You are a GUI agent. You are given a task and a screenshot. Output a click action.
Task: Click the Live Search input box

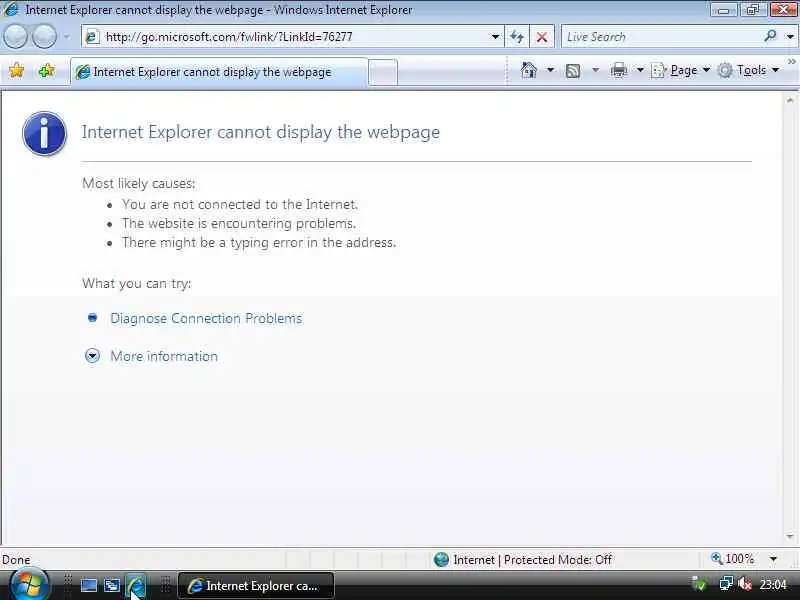click(661, 37)
